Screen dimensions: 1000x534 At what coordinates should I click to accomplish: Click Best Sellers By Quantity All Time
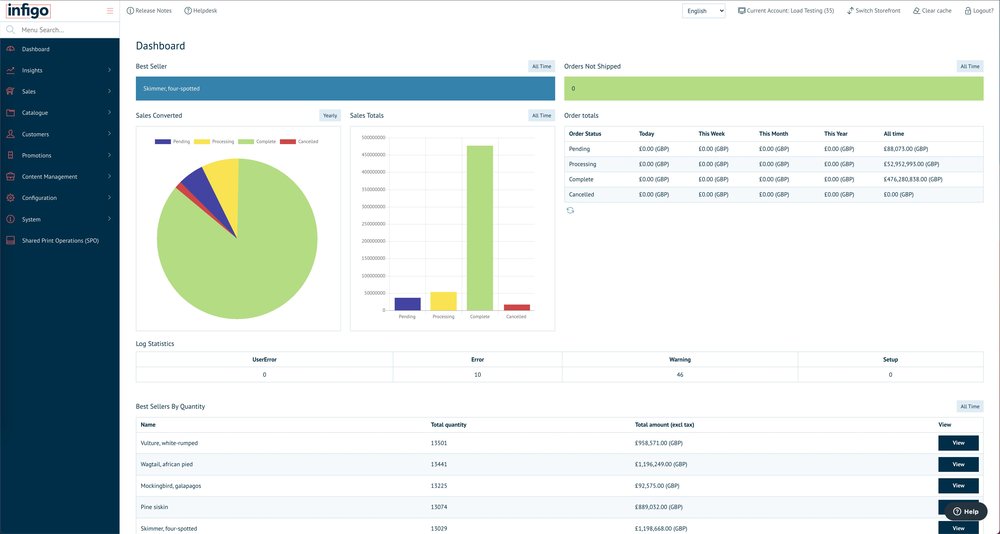[x=970, y=406]
